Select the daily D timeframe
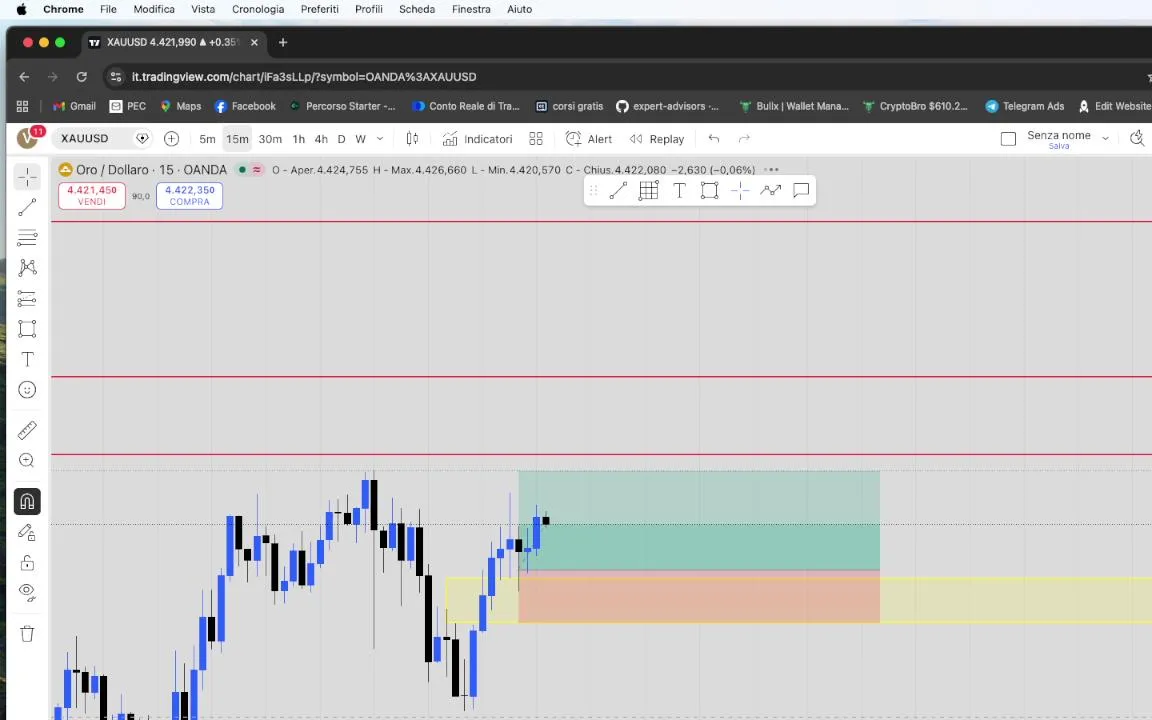The width and height of the screenshot is (1152, 720). tap(341, 139)
